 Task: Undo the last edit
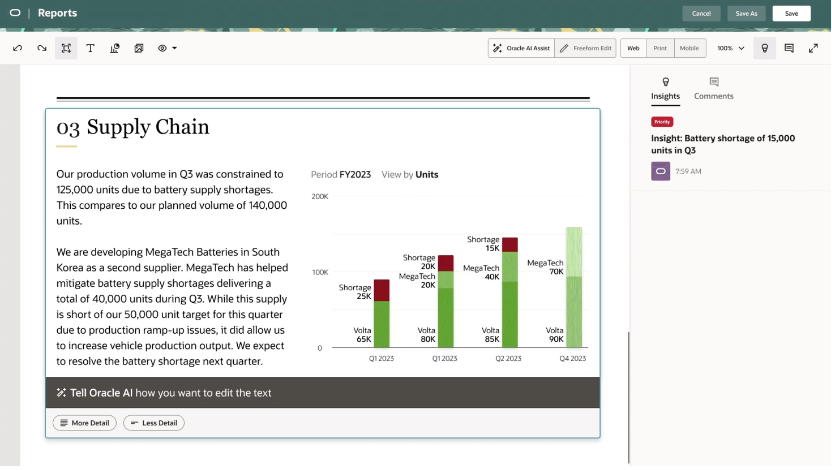point(18,48)
